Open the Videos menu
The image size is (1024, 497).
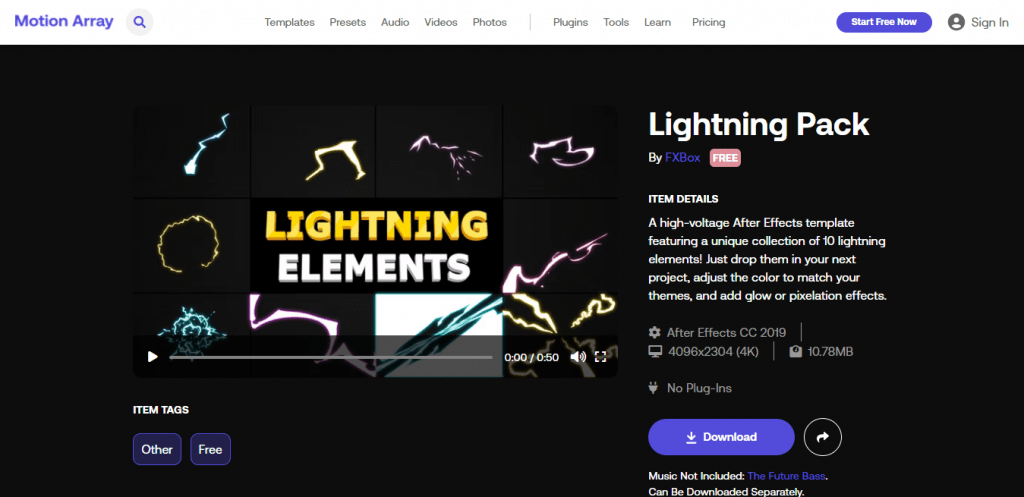tap(441, 22)
